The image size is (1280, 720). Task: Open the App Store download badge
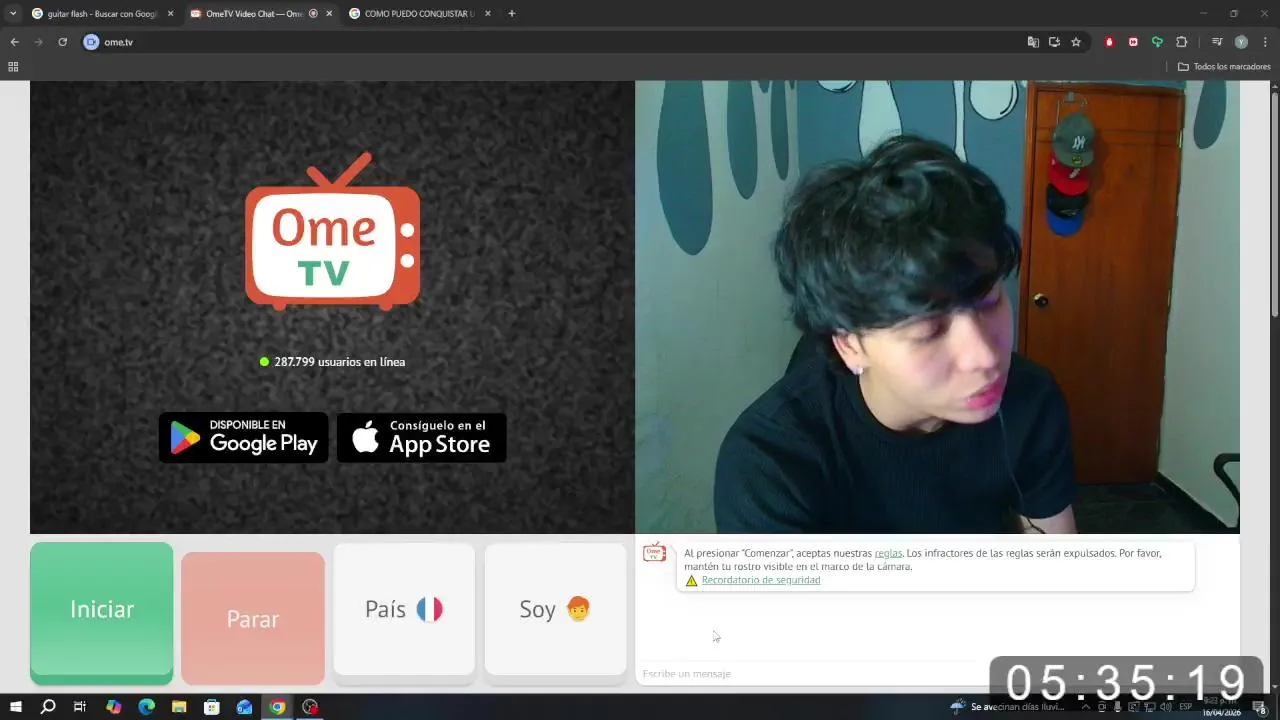pyautogui.click(x=421, y=437)
